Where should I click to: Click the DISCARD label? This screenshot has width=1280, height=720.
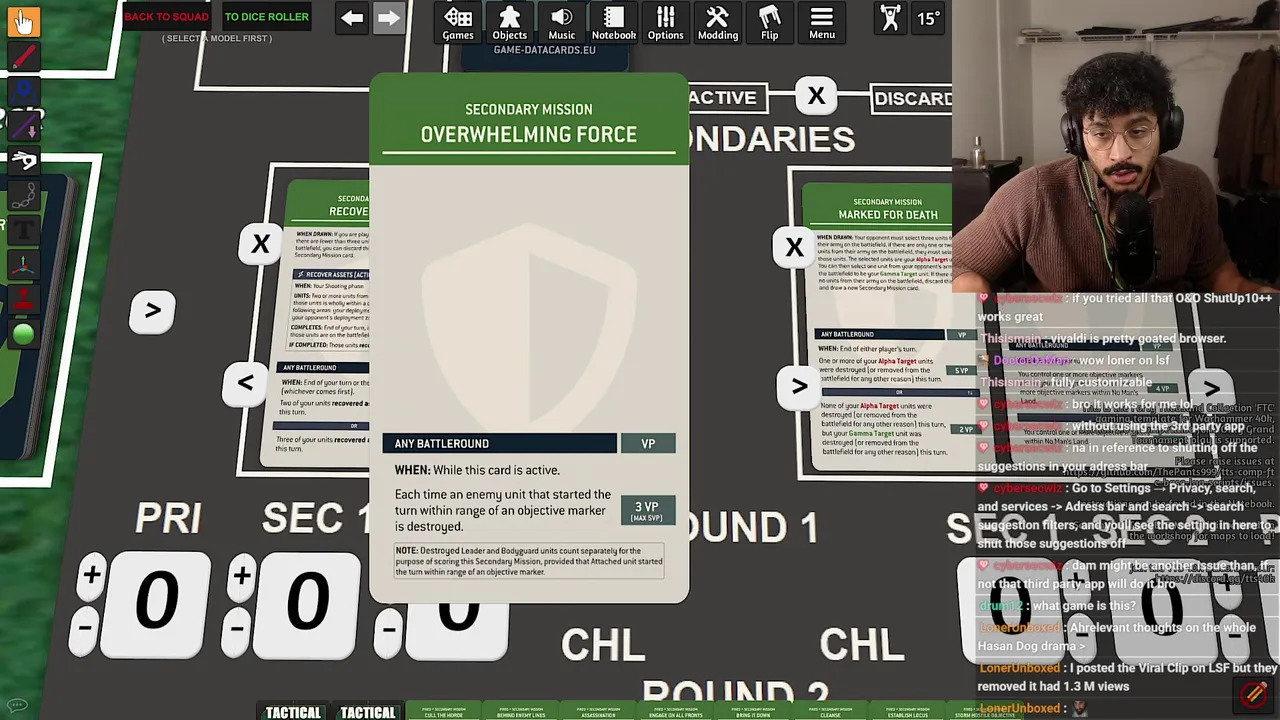(913, 99)
